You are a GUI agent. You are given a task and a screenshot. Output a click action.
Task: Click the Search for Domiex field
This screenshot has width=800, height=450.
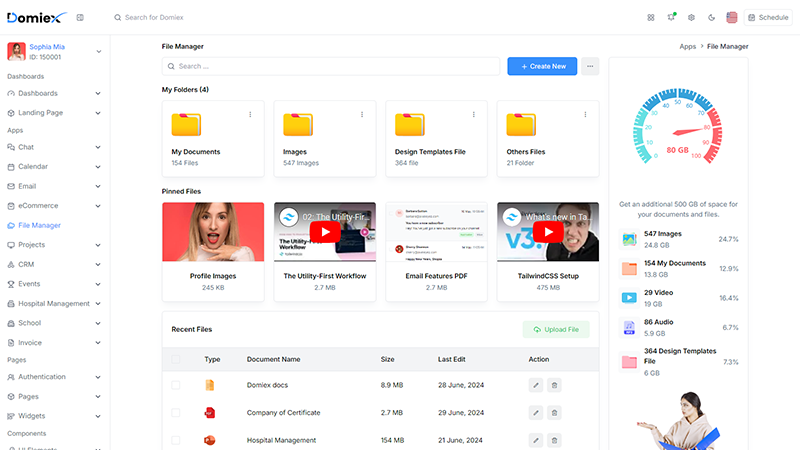(154, 17)
